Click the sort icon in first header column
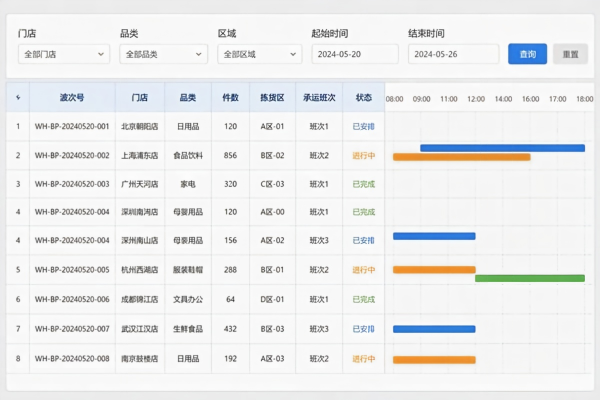The width and height of the screenshot is (600, 400). tap(18, 98)
